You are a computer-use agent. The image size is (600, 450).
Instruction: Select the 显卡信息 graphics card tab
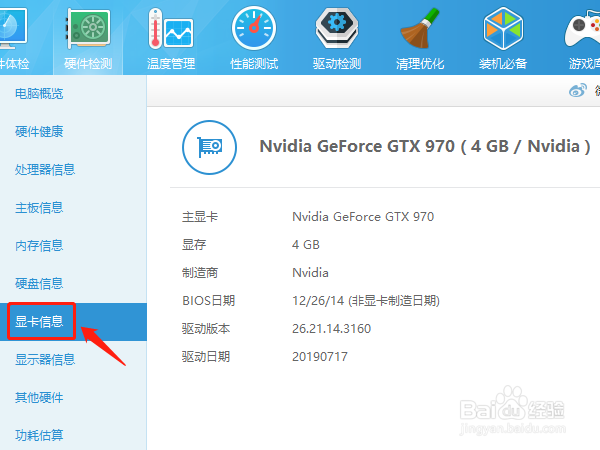click(39, 322)
